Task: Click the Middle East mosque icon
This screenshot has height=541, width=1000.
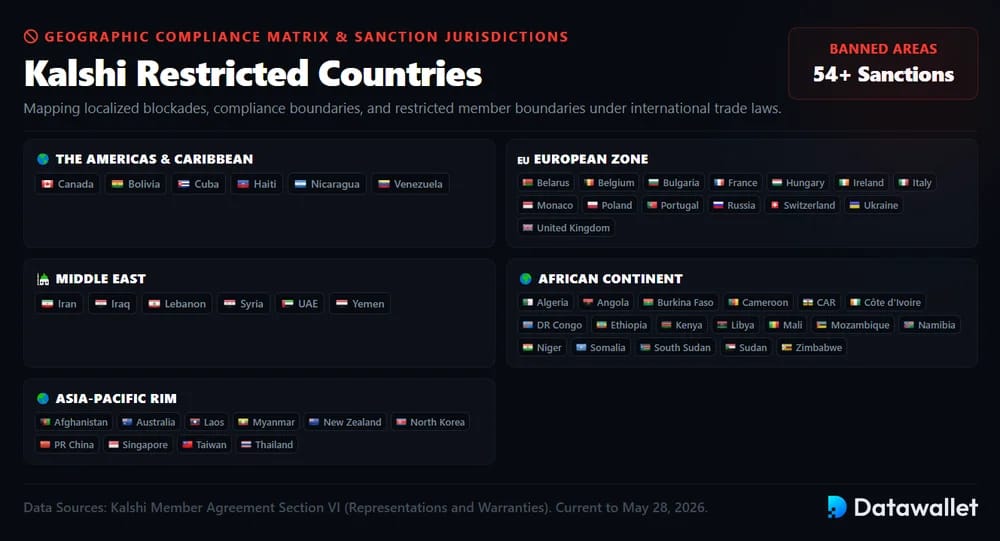Action: point(43,279)
